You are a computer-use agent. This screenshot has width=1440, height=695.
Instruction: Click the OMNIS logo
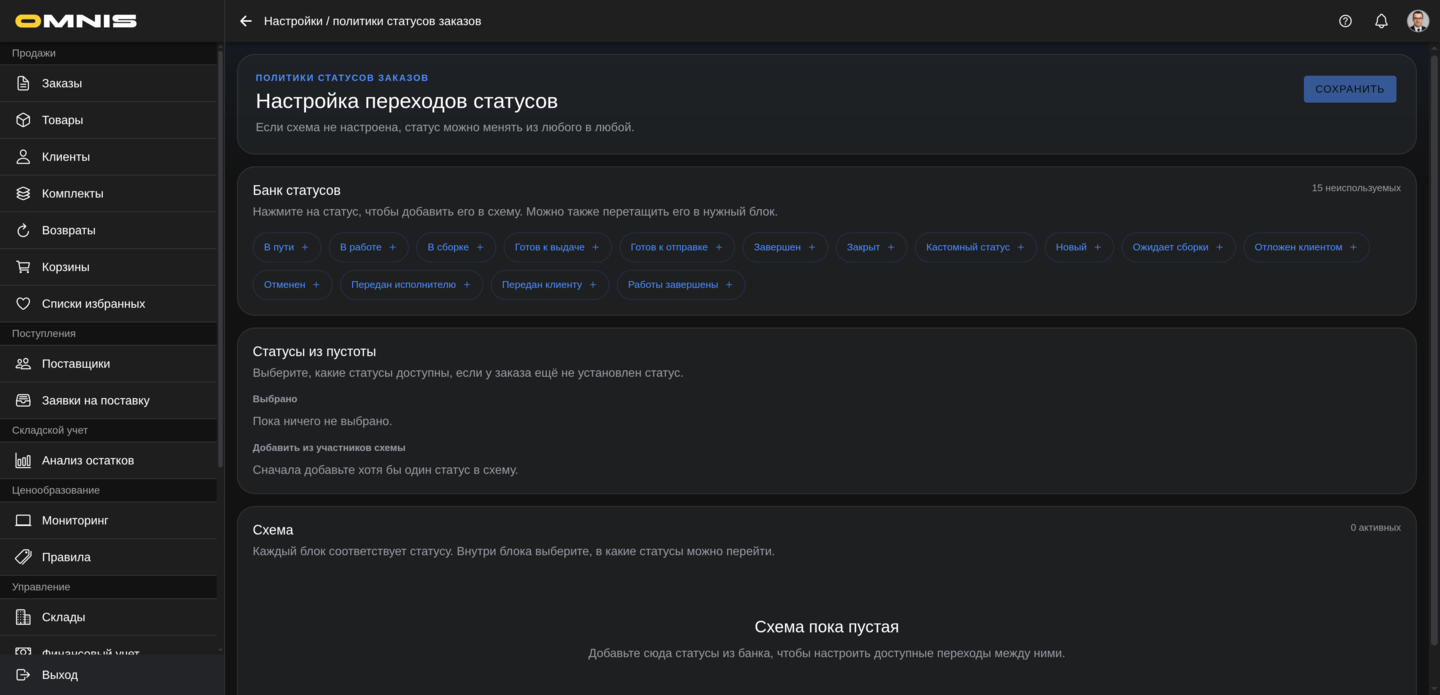click(76, 21)
